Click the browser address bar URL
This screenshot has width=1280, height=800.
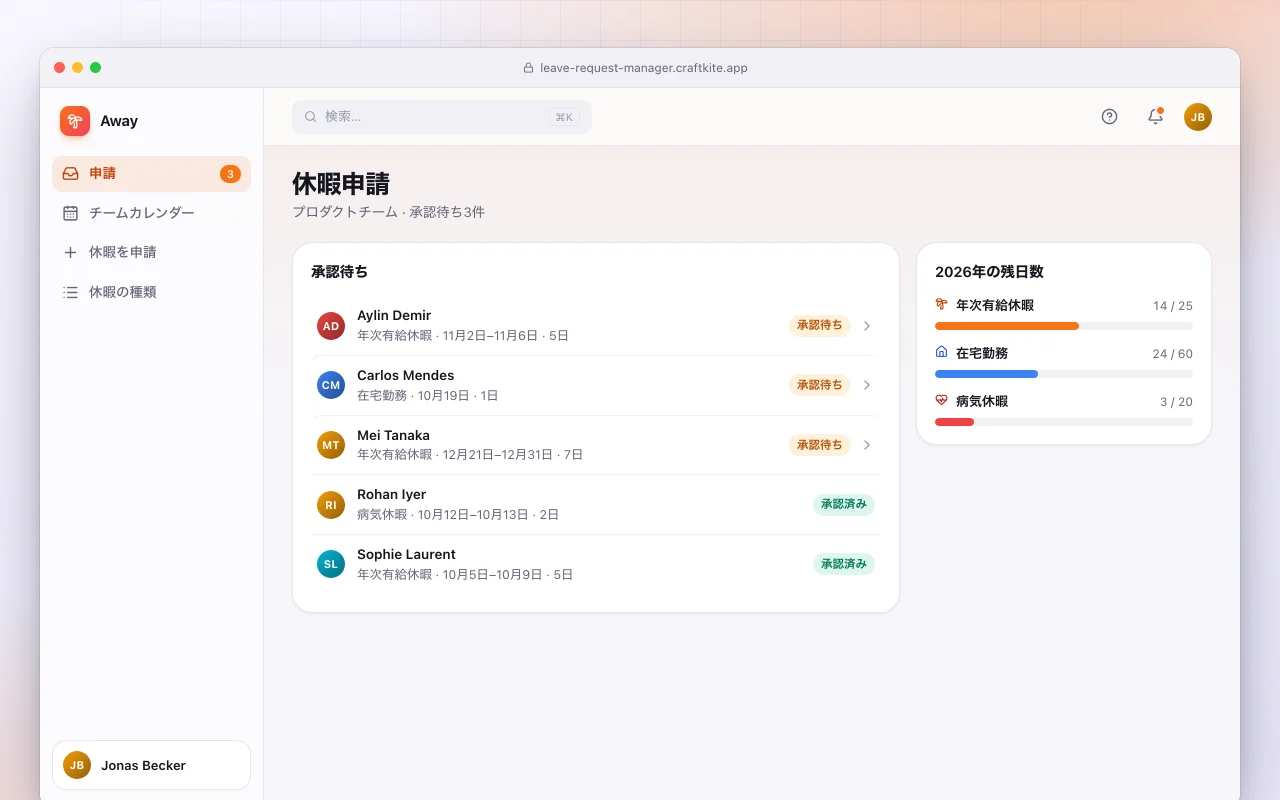click(x=644, y=68)
